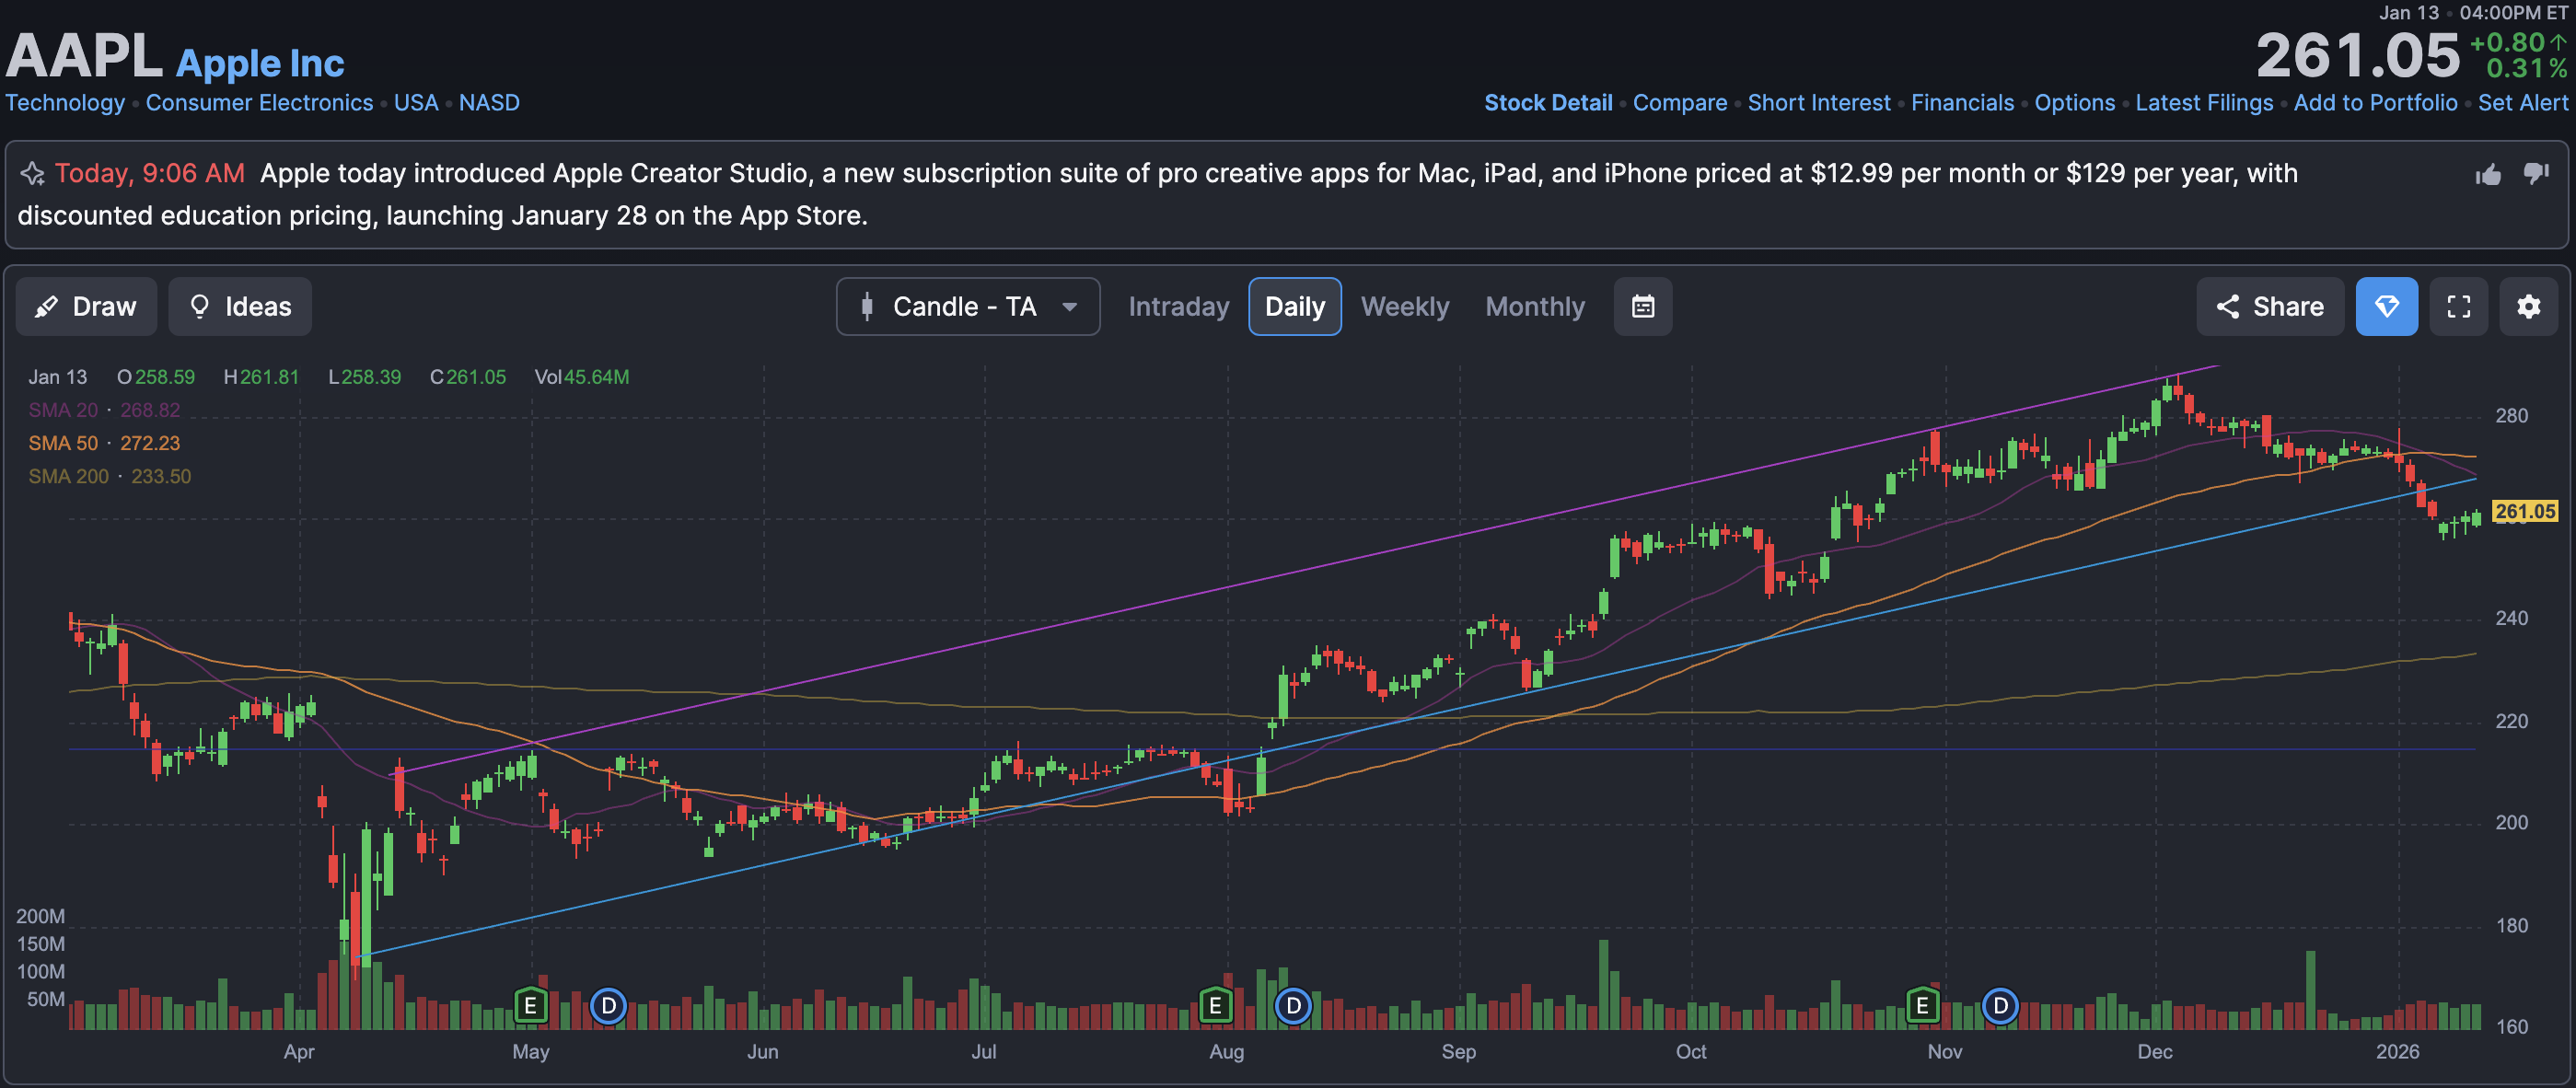Open the Share menu
Viewport: 2576px width, 1088px height.
coord(2269,306)
